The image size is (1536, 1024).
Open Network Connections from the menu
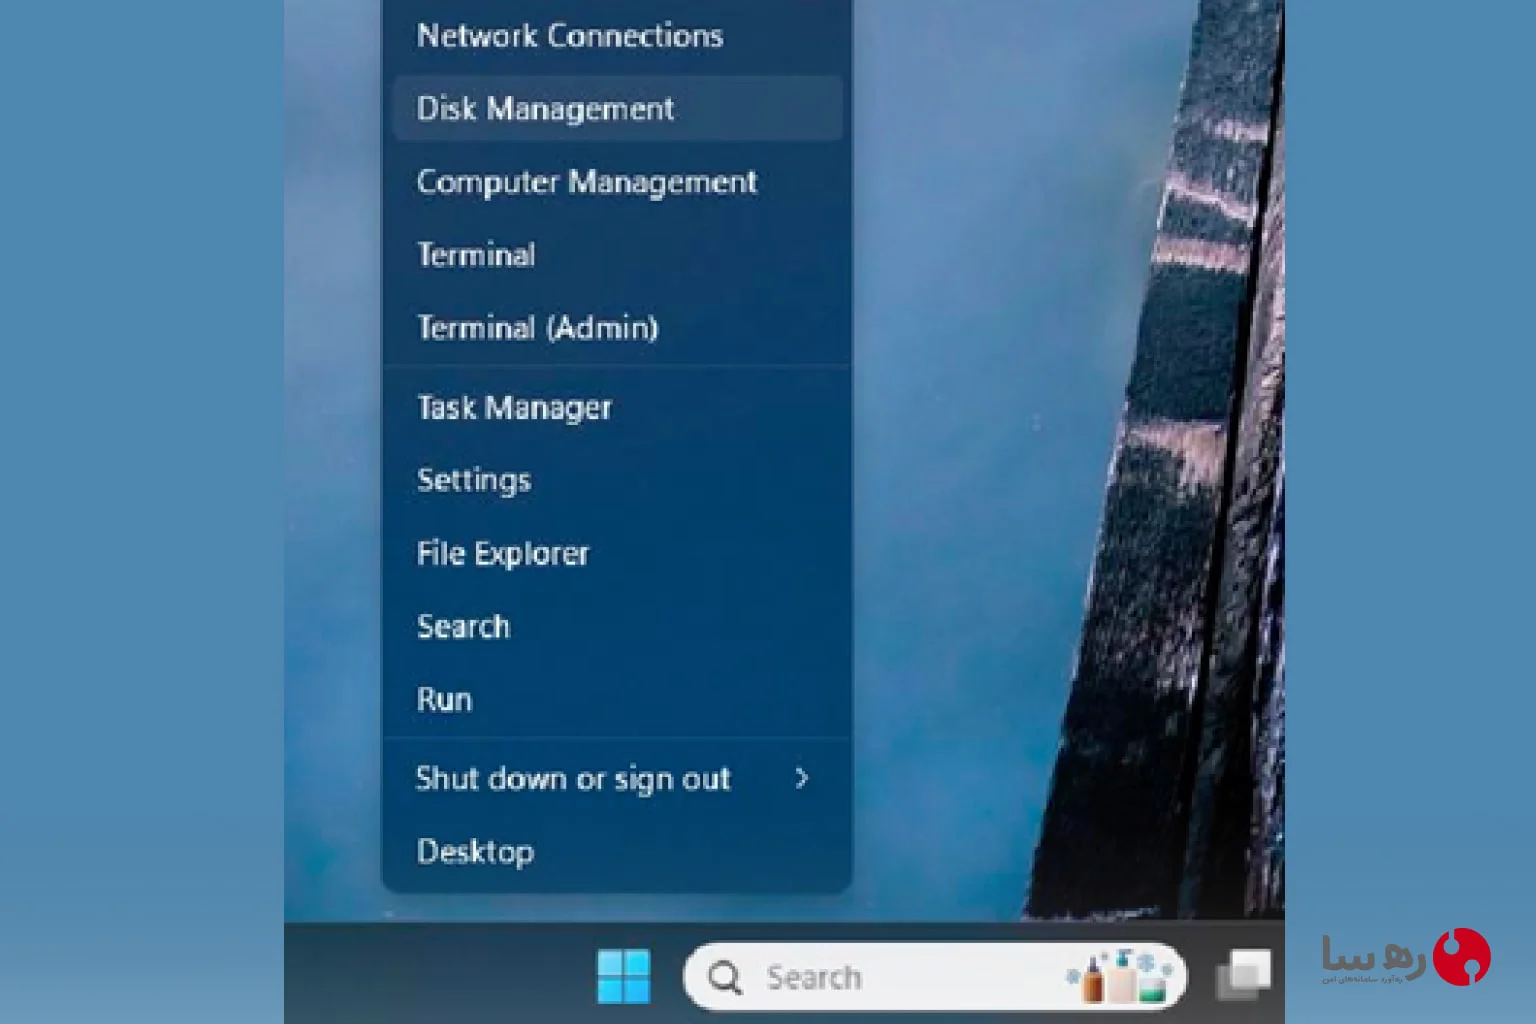click(617, 36)
